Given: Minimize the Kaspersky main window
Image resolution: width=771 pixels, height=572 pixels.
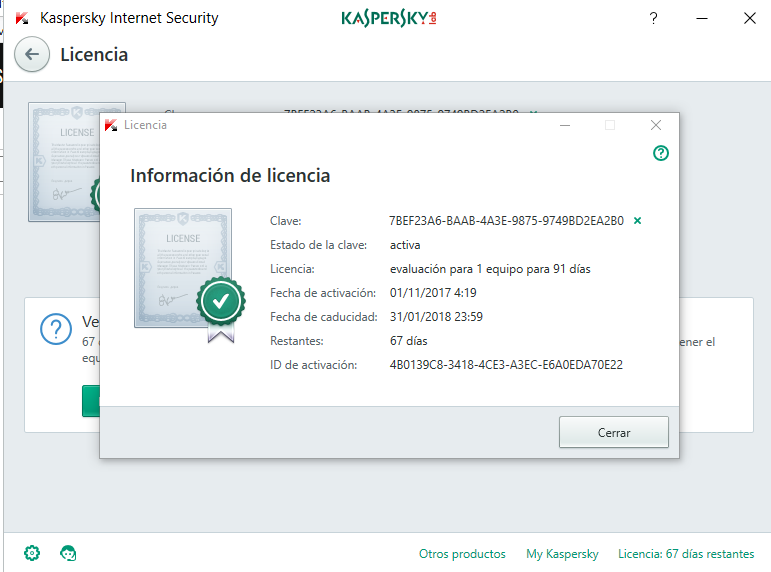Looking at the screenshot, I should tap(702, 18).
